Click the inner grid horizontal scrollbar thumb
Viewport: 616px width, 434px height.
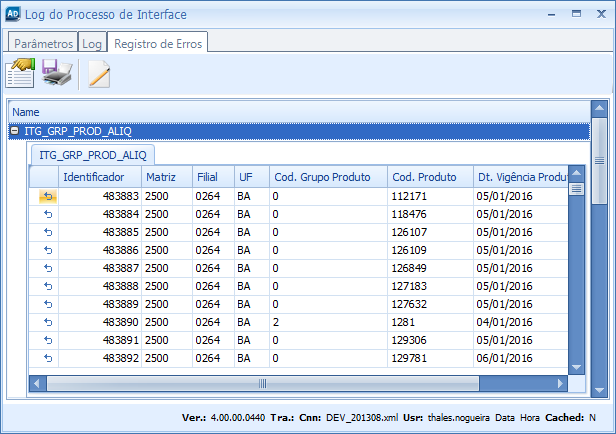[262, 383]
